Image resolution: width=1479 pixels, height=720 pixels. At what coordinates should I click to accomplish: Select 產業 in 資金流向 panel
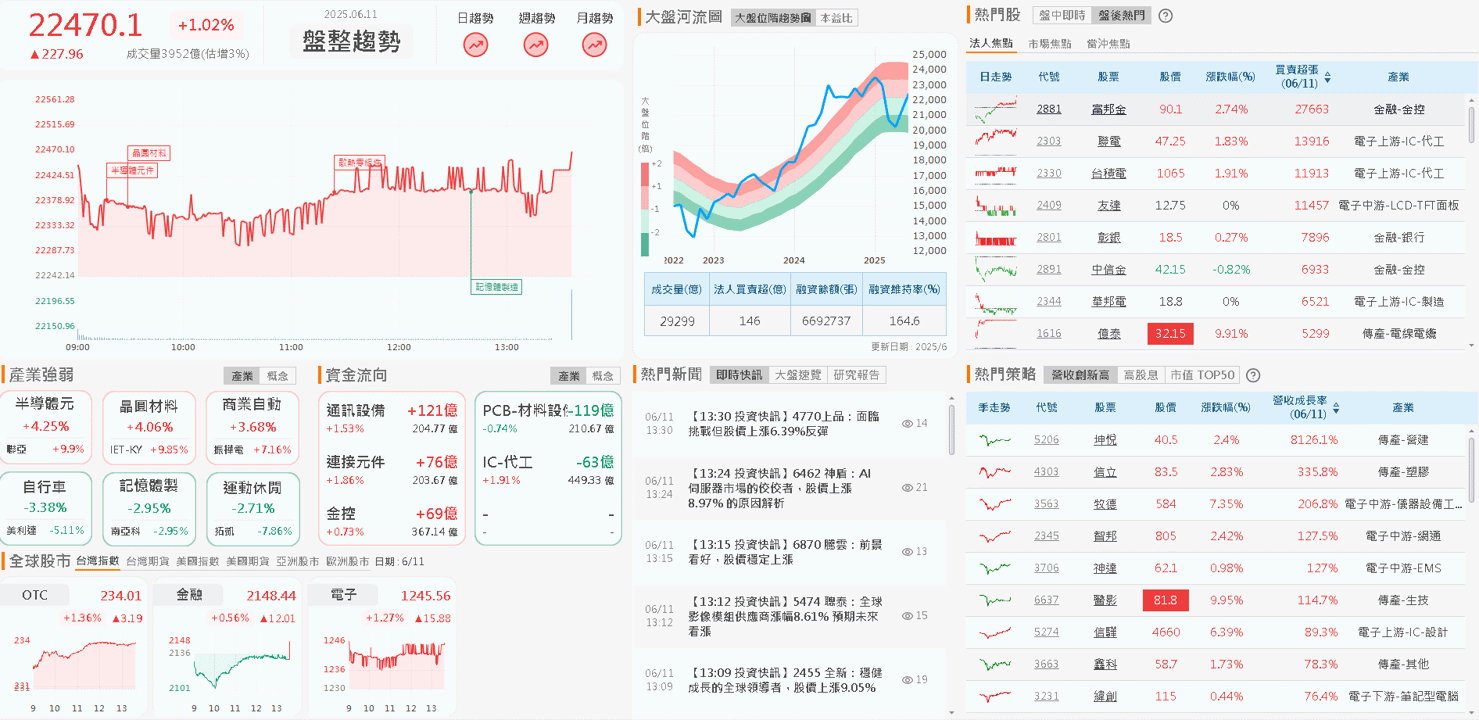pyautogui.click(x=568, y=376)
